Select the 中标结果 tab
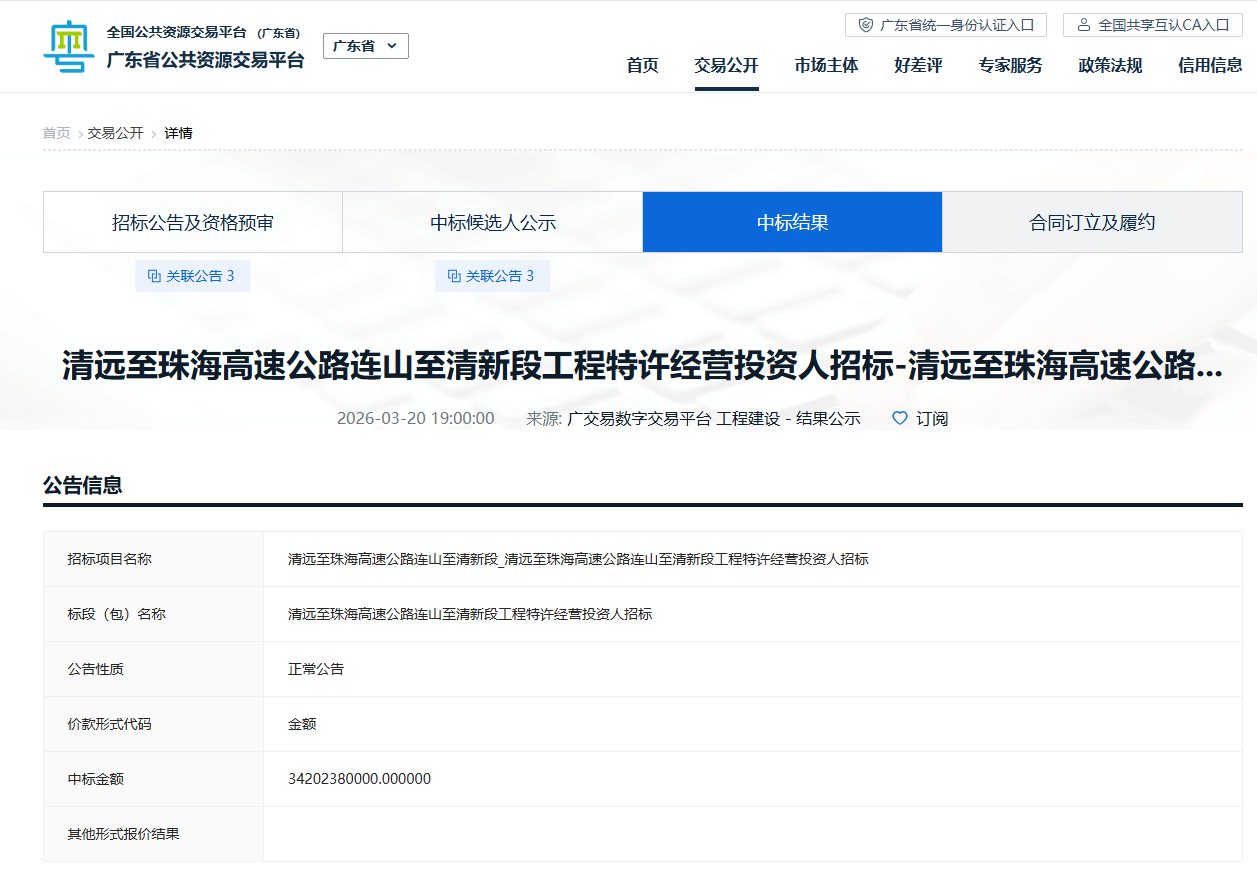The image size is (1257, 883). pos(792,222)
